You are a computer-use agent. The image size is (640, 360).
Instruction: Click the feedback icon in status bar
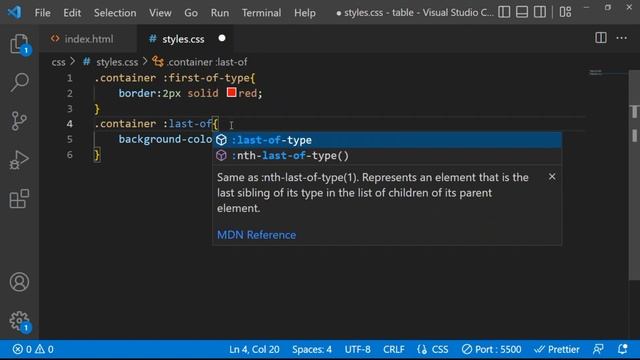[x=598, y=349]
